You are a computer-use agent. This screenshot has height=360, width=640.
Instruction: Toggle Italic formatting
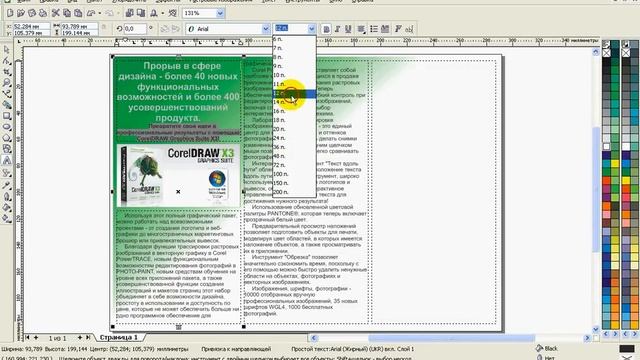[x=337, y=29]
